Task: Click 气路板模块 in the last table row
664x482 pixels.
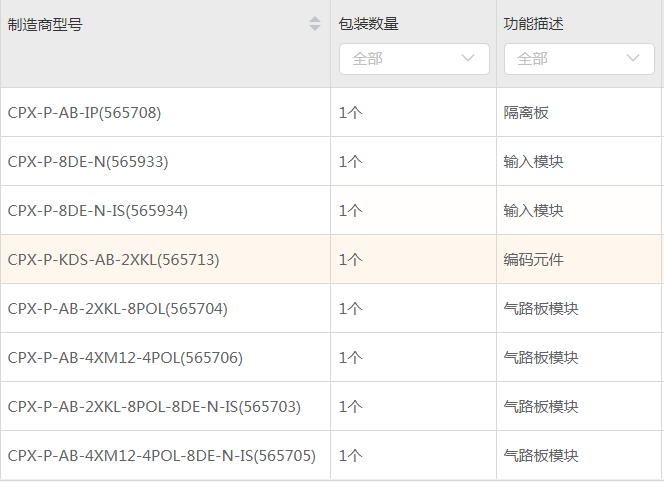Action: 540,456
